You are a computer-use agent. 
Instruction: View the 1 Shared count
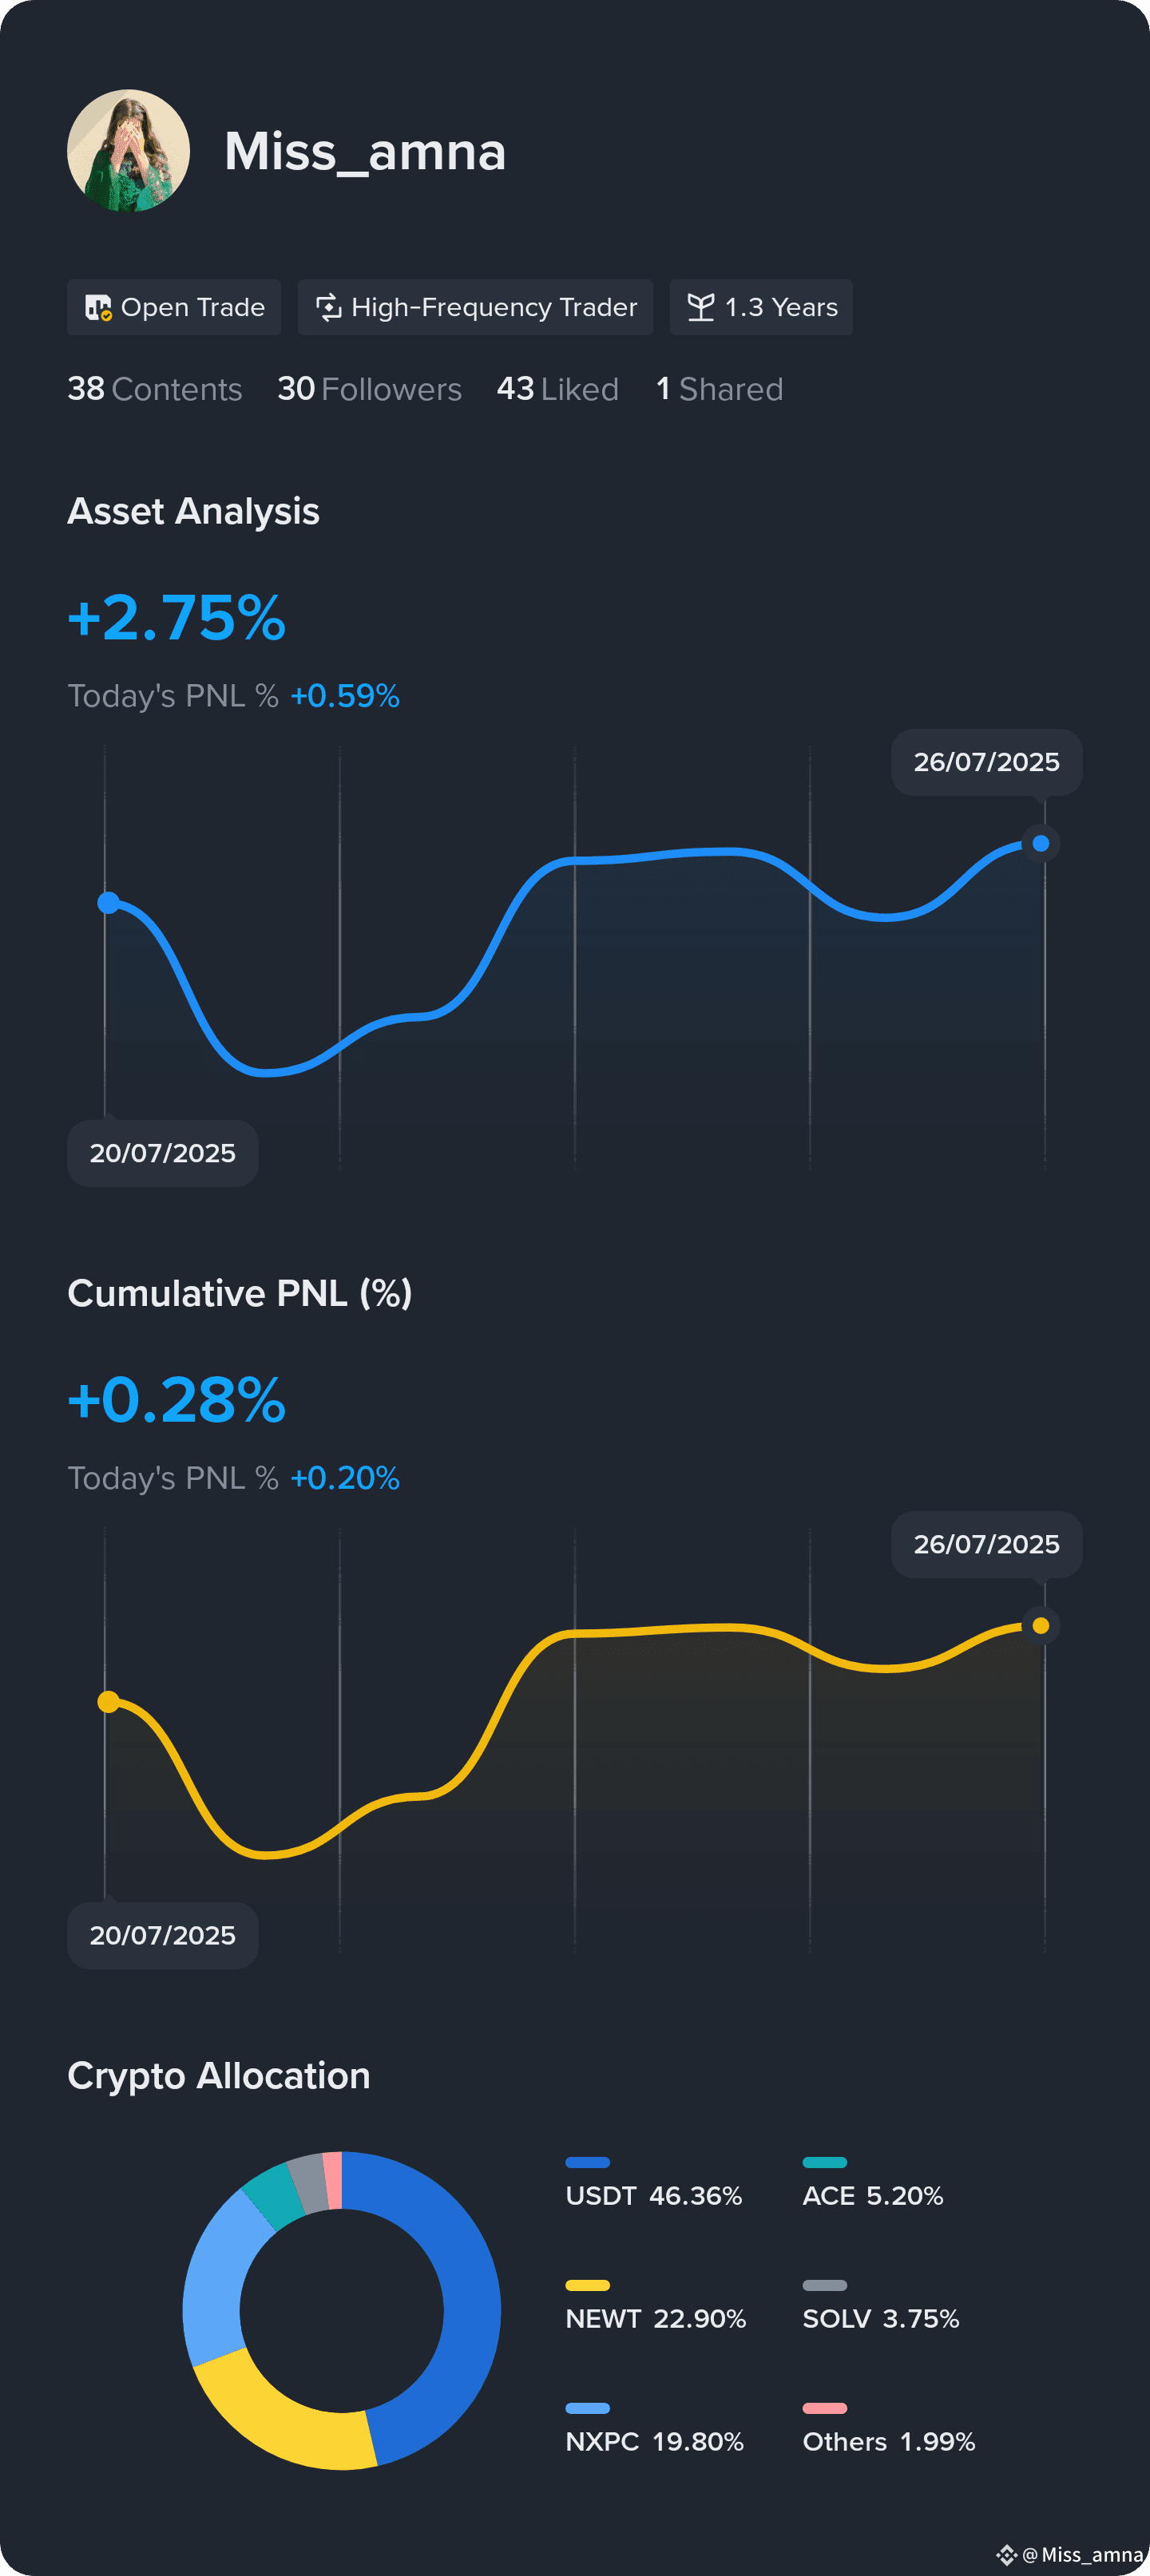[719, 389]
